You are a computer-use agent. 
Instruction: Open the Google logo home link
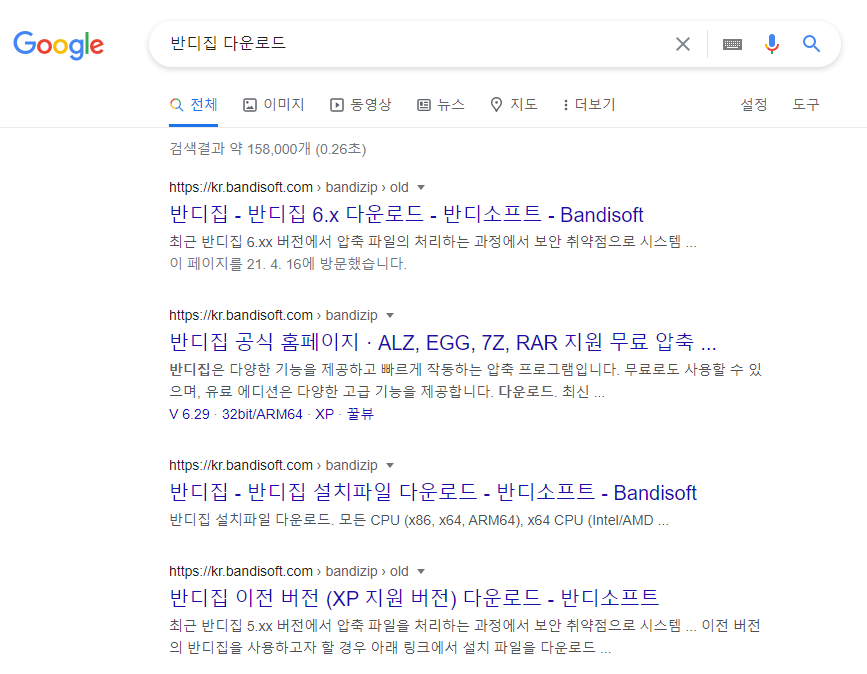pyautogui.click(x=59, y=45)
